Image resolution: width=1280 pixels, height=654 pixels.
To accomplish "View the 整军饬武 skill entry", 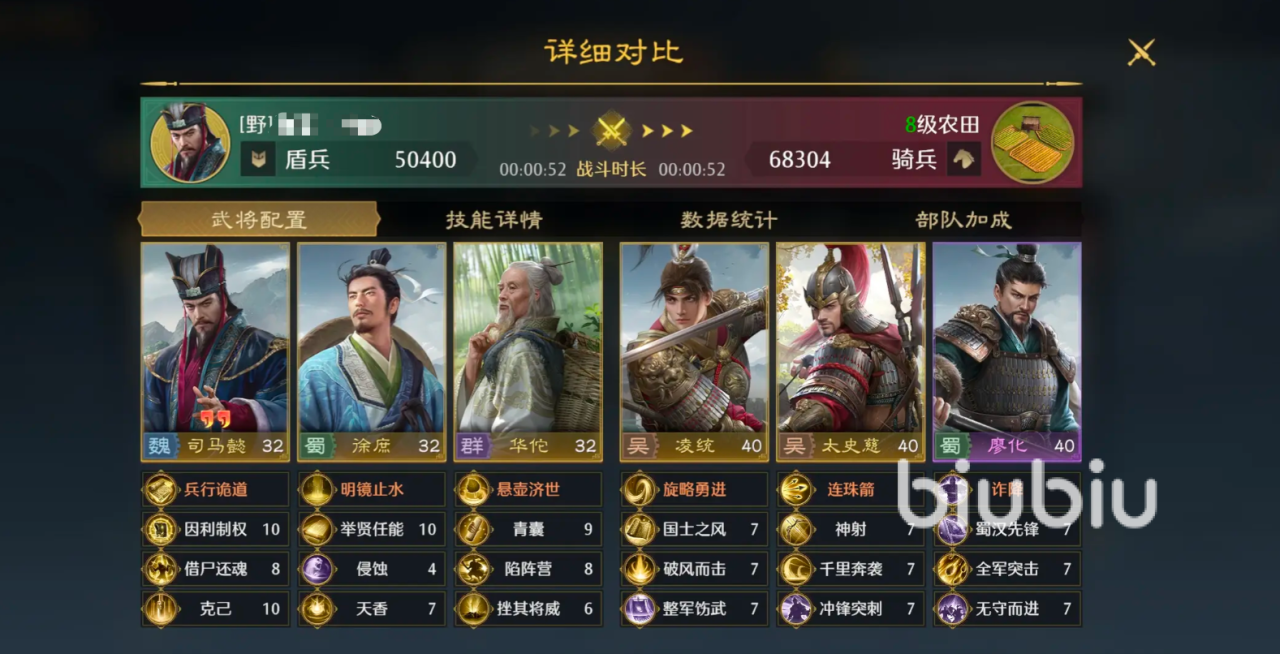I will pyautogui.click(x=694, y=608).
